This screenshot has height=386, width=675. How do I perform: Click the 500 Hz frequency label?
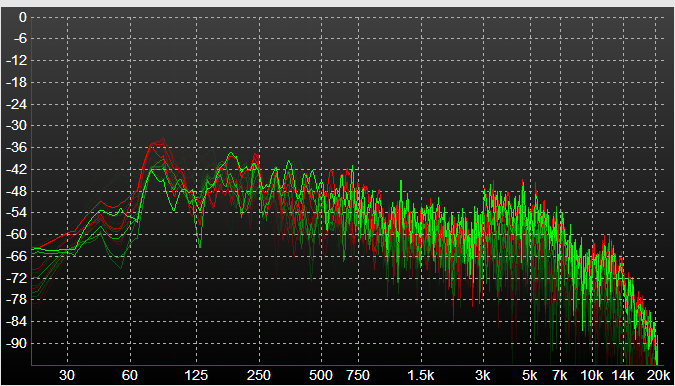point(321,375)
